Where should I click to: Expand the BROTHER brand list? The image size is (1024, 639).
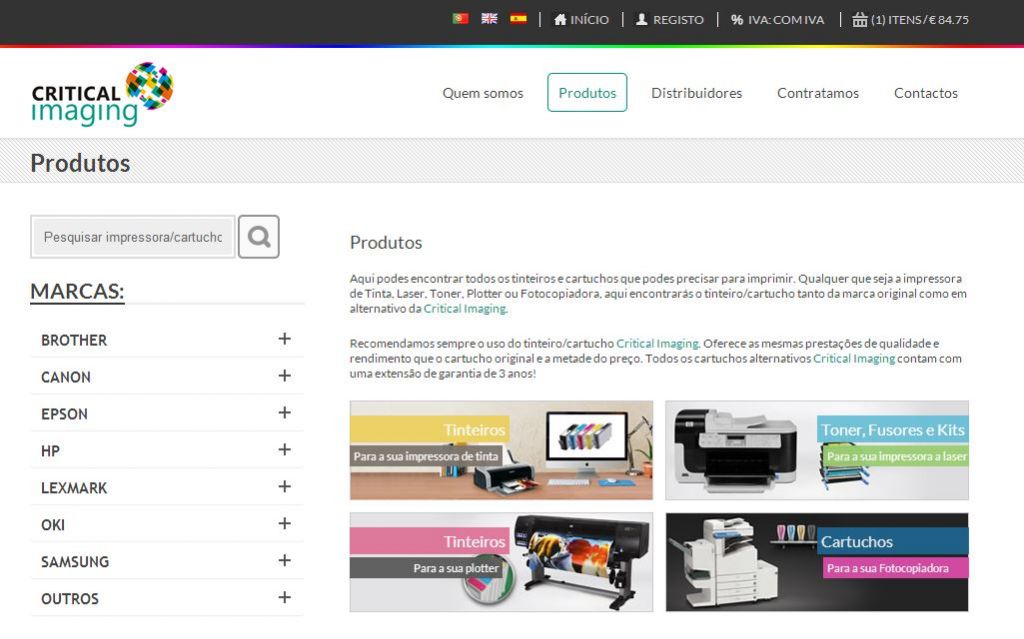(x=284, y=339)
